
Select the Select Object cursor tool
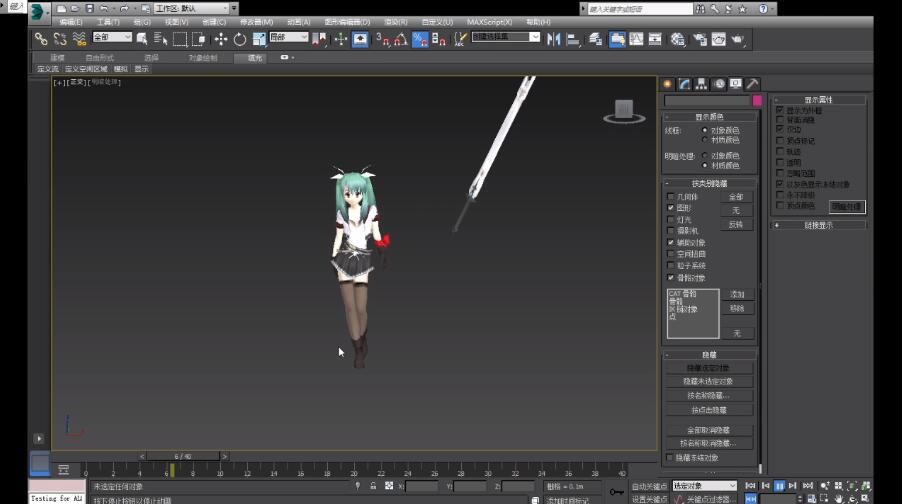click(x=142, y=39)
